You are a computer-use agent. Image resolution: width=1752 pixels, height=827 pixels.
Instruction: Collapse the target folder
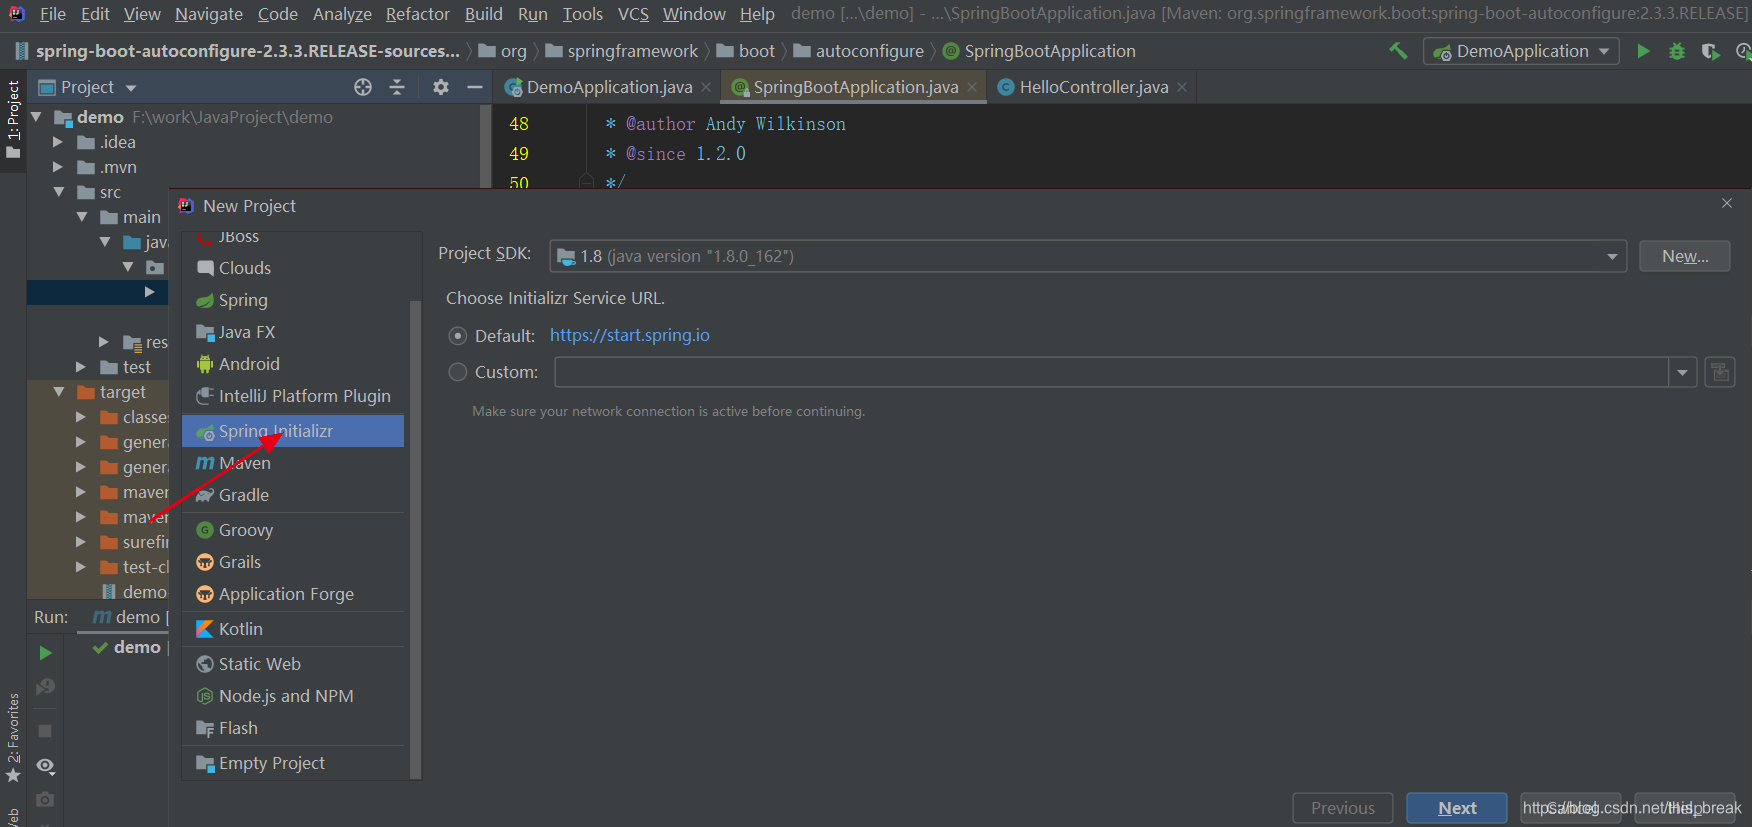coord(58,392)
